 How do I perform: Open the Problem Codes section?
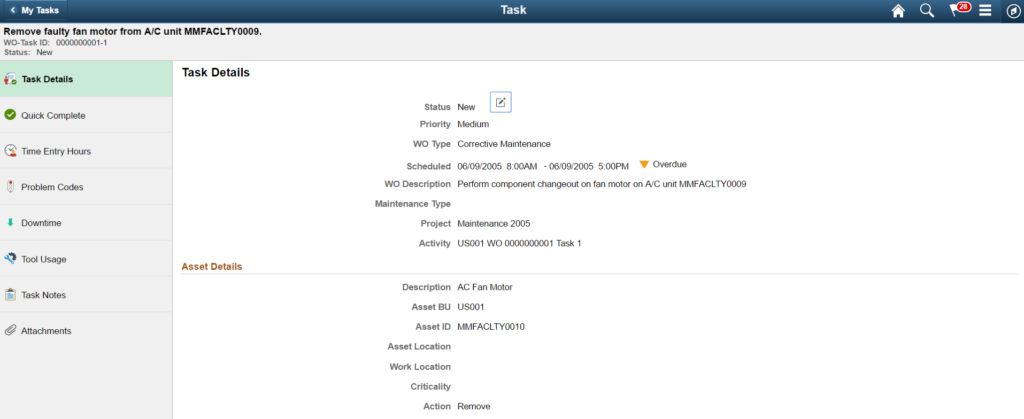(x=52, y=187)
